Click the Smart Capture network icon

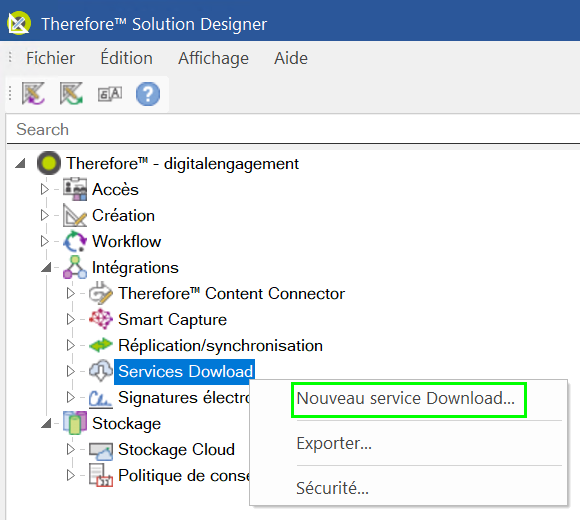click(101, 319)
